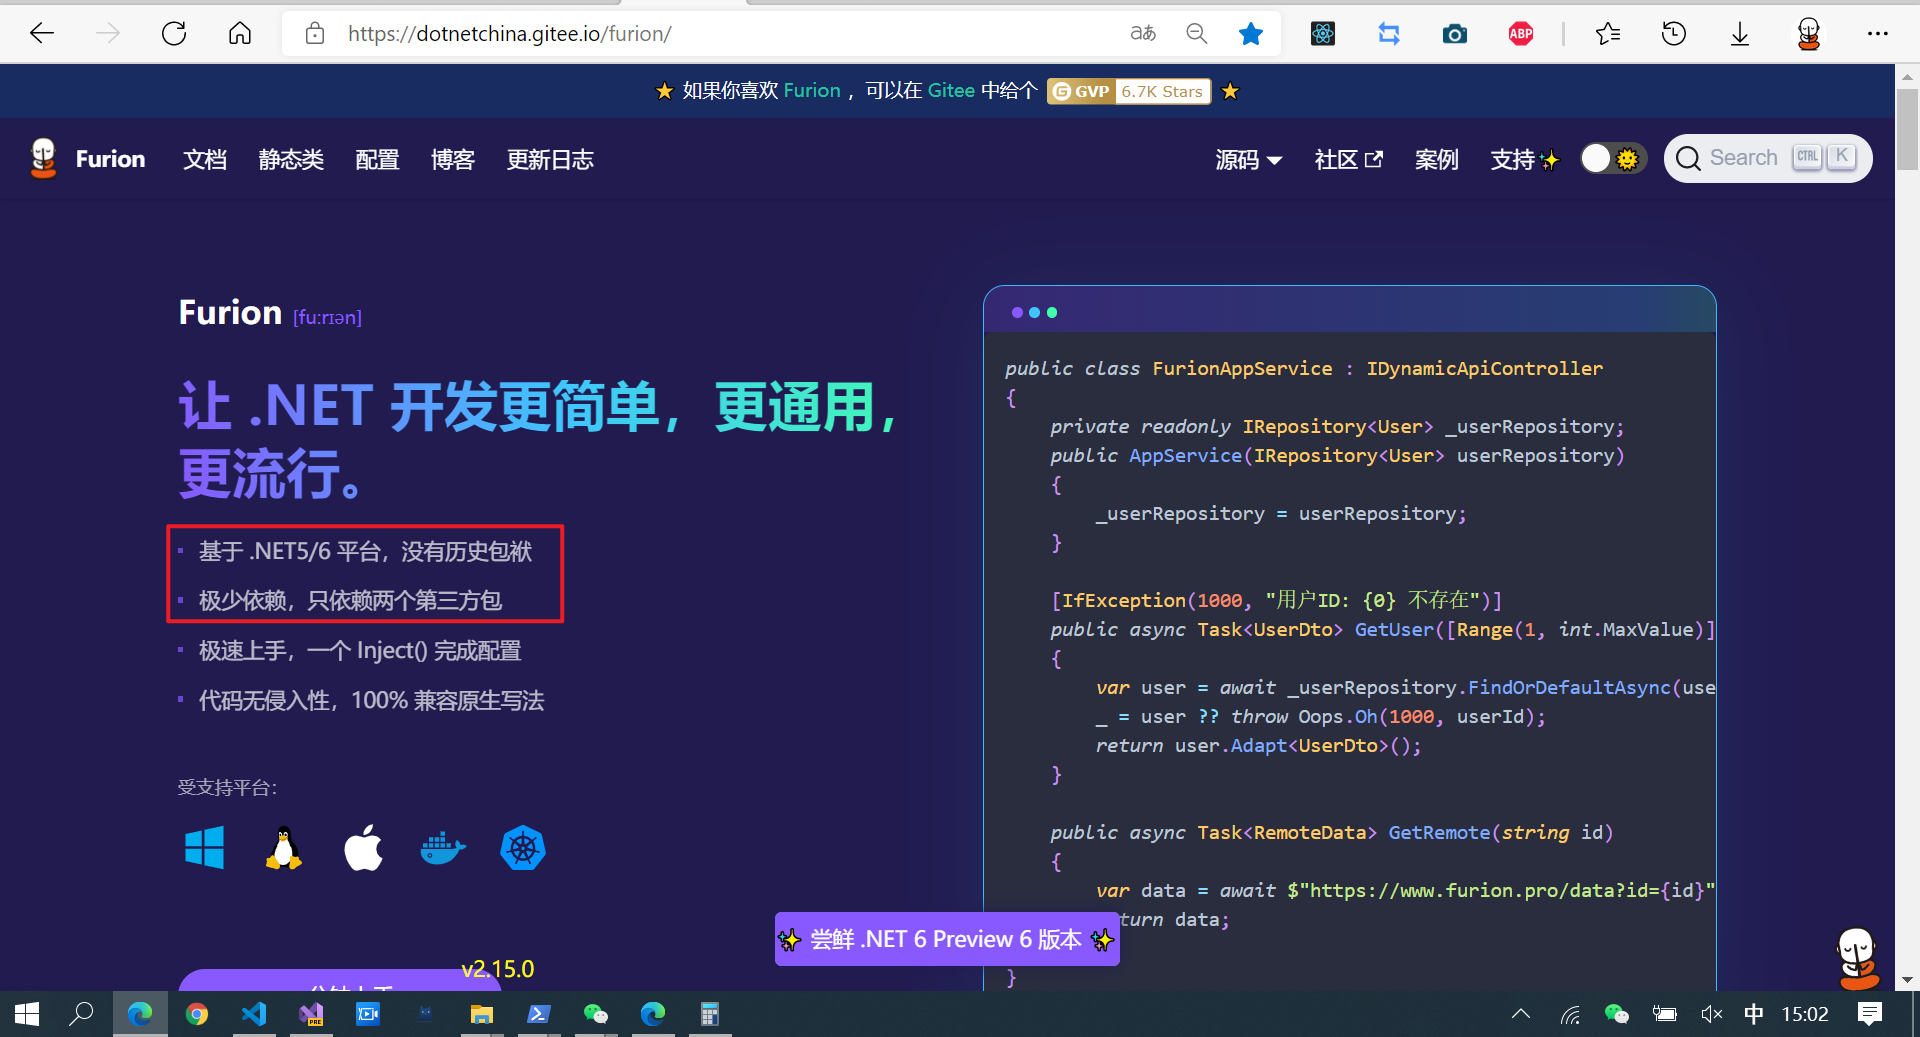The height and width of the screenshot is (1037, 1920).
Task: Open the 配置 nav item
Action: coord(377,160)
